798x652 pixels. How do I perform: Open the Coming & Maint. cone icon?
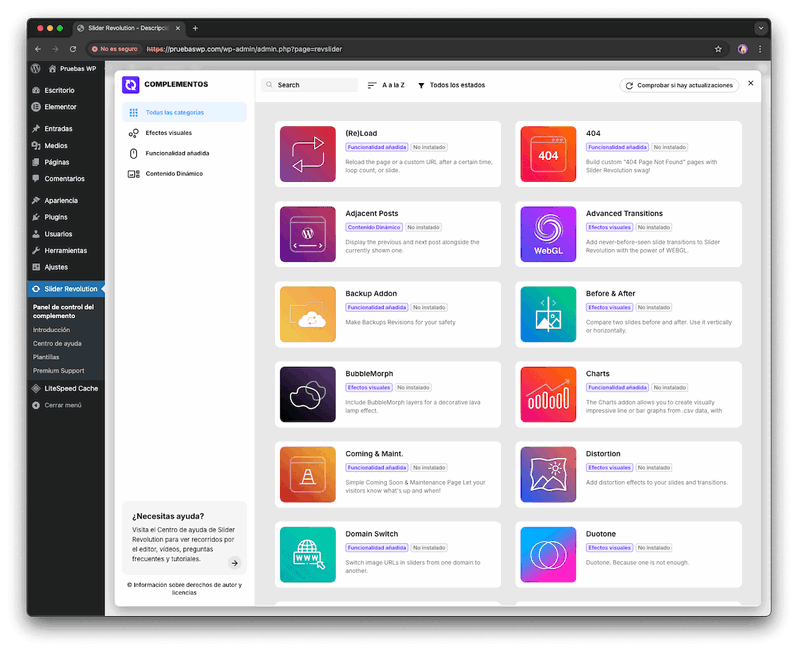point(307,474)
